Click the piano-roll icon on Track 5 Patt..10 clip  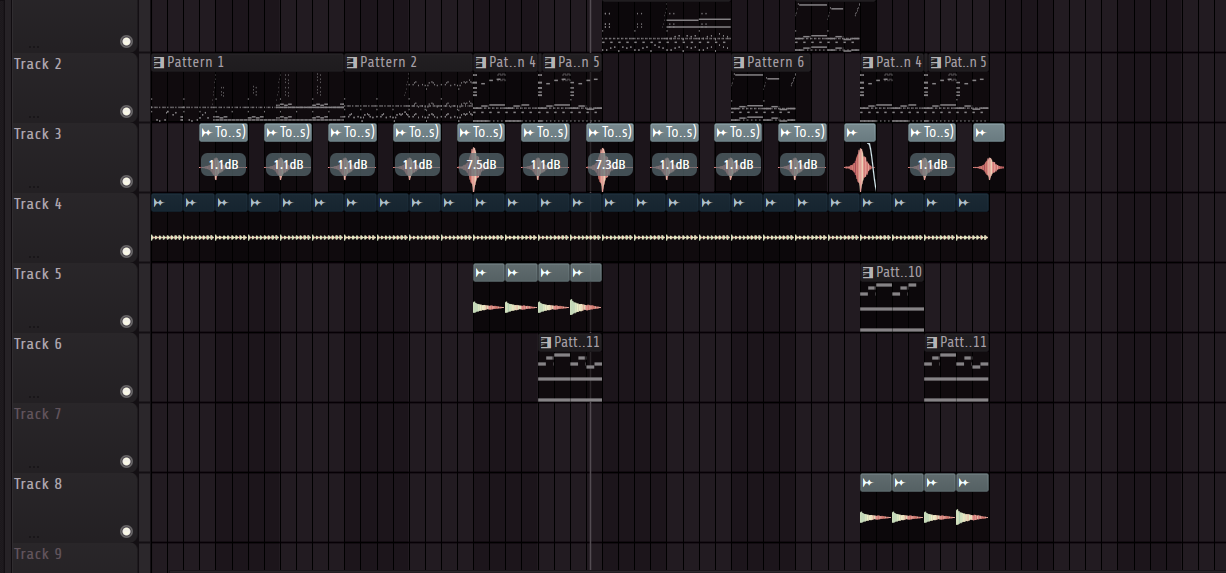point(868,273)
